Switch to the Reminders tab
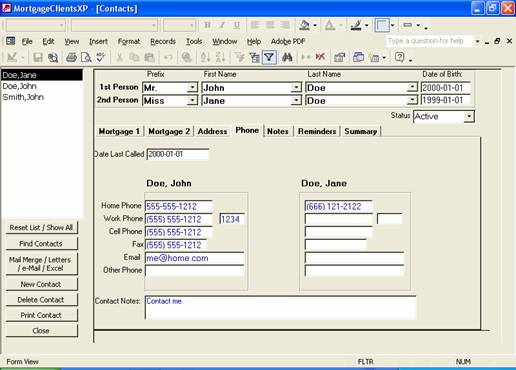The height and width of the screenshot is (370, 516). click(x=317, y=131)
